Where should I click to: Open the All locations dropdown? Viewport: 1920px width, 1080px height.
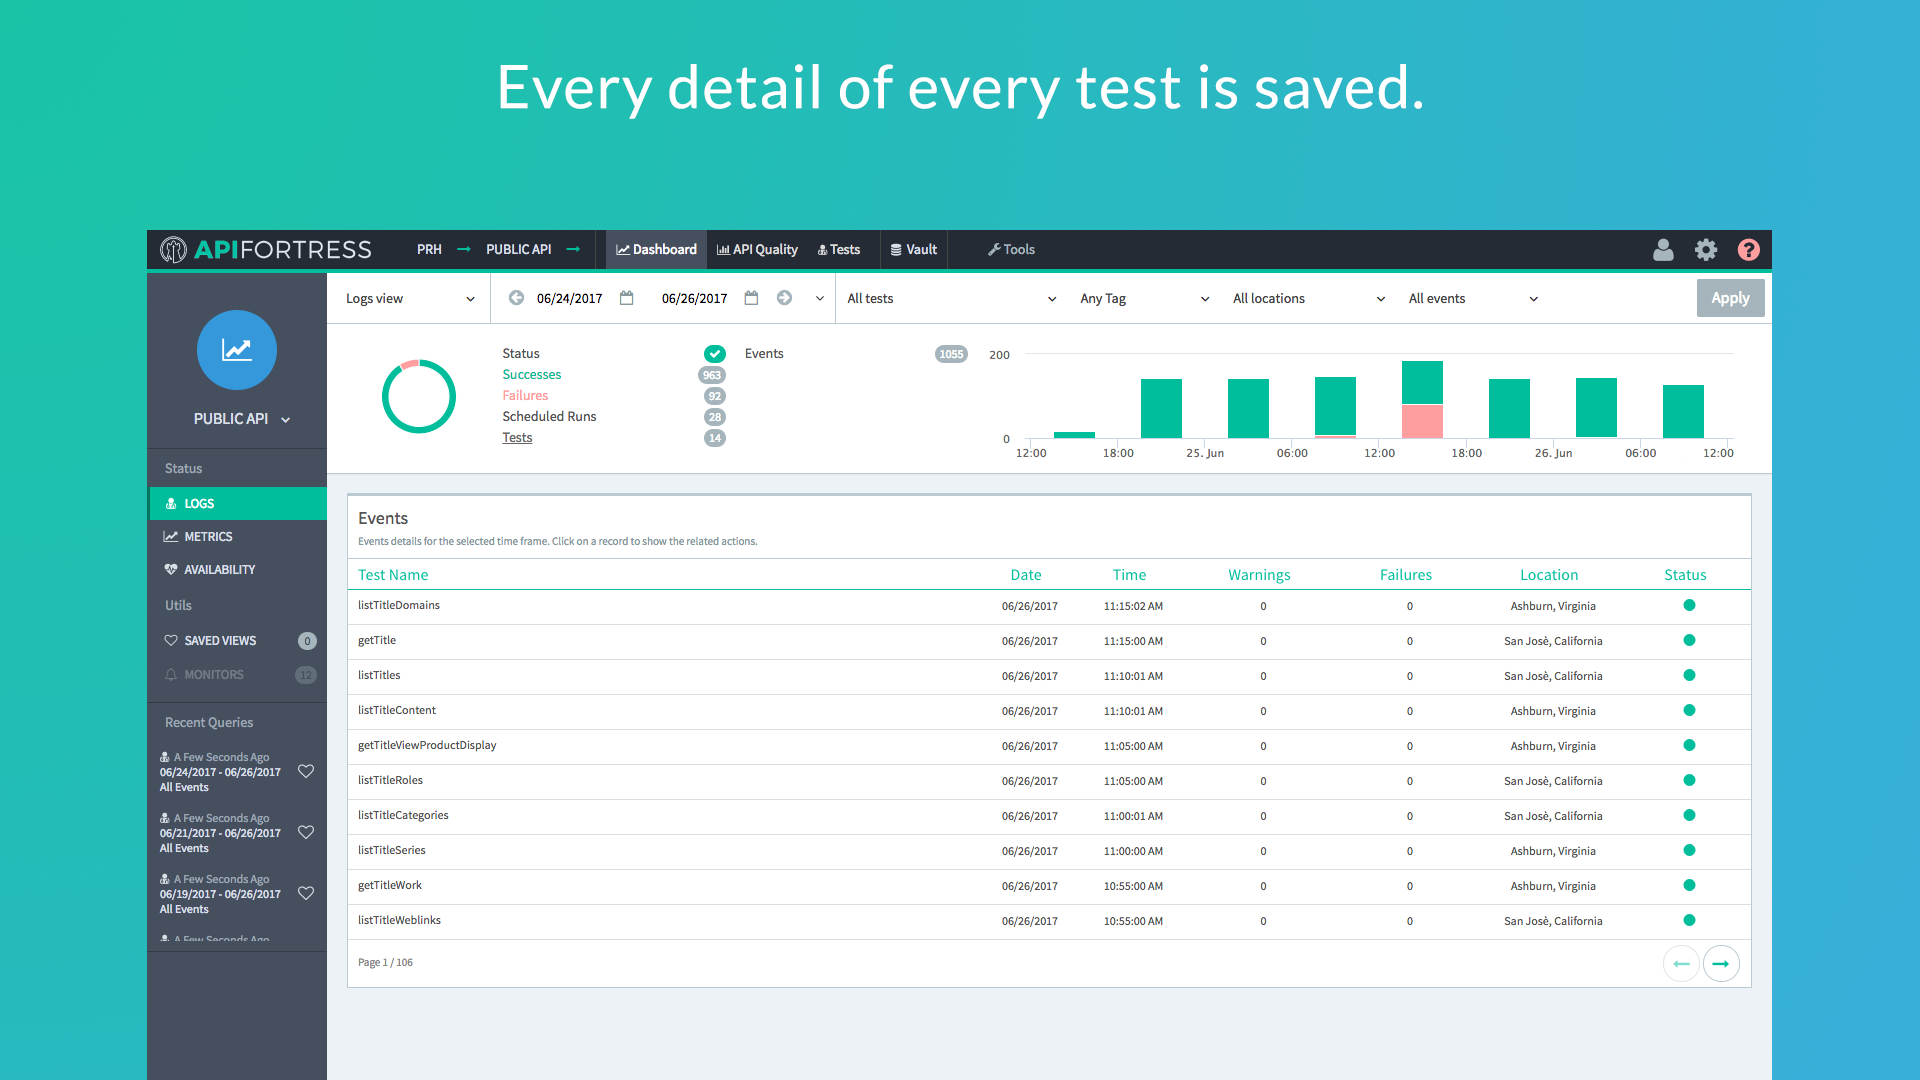tap(1309, 298)
